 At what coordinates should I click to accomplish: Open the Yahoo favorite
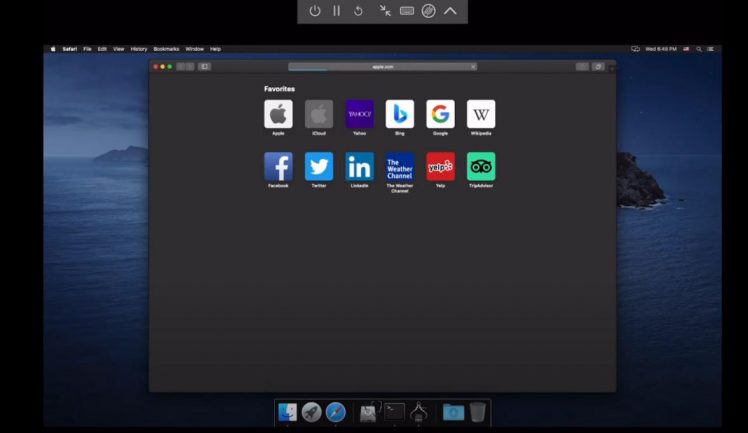pyautogui.click(x=359, y=114)
